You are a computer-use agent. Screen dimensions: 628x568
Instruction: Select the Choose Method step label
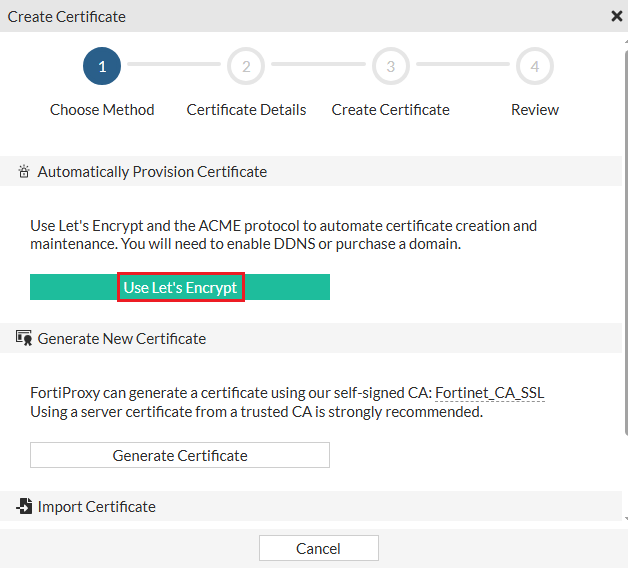102,110
